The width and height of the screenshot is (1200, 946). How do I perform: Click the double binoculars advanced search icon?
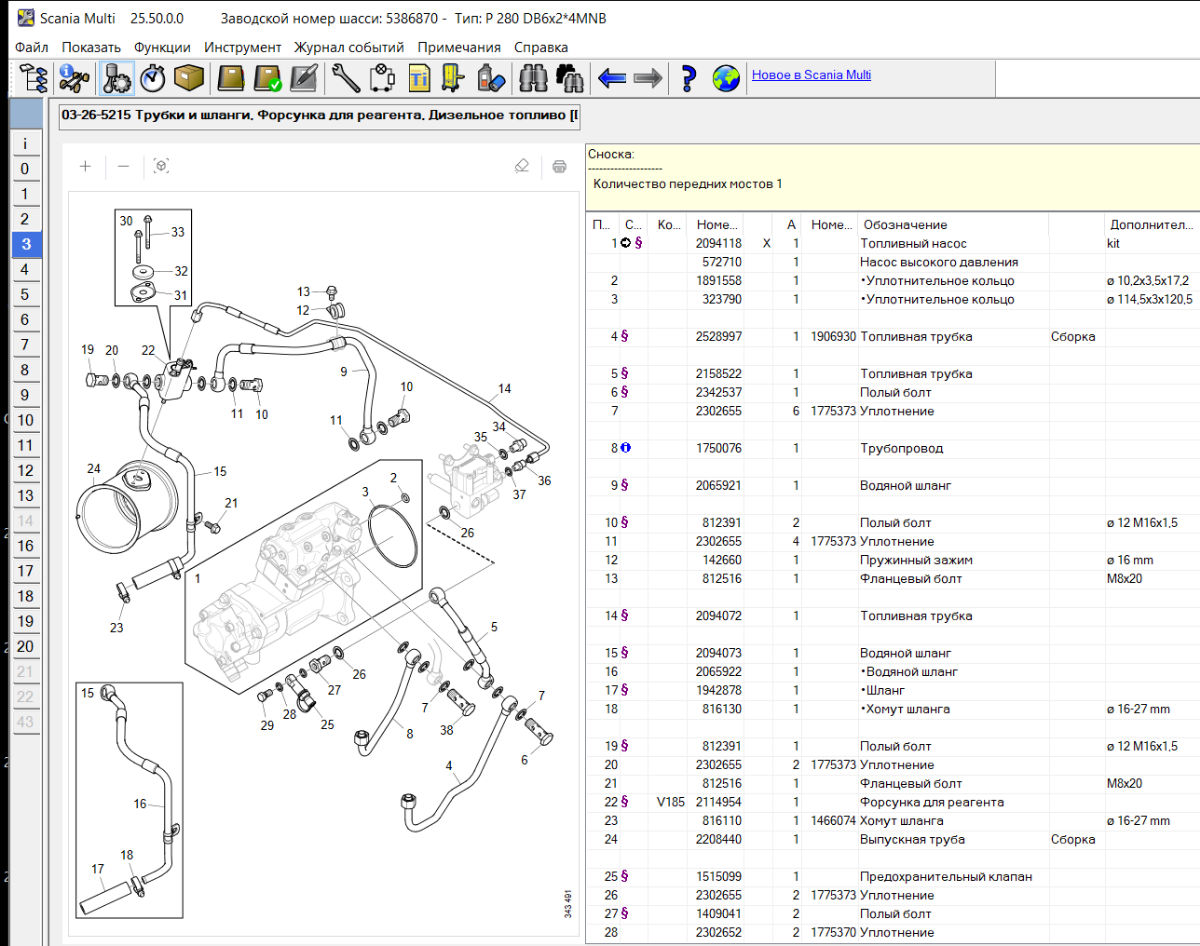570,77
